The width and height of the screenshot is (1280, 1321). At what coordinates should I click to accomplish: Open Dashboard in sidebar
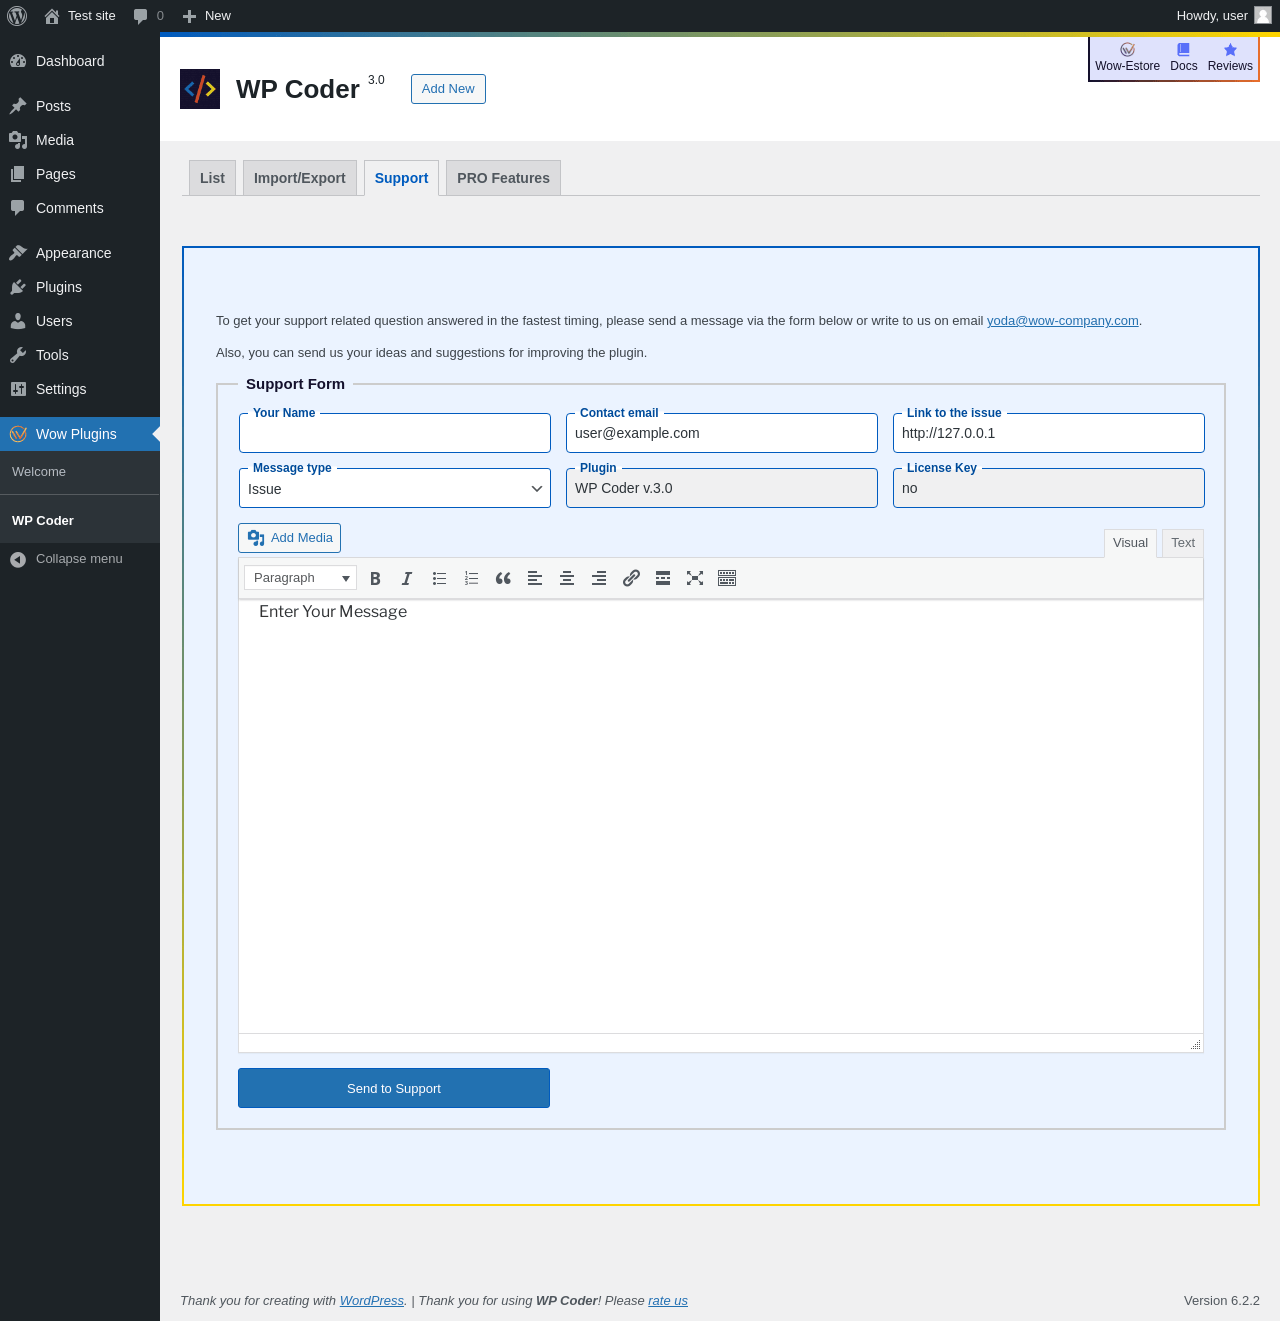pyautogui.click(x=80, y=61)
